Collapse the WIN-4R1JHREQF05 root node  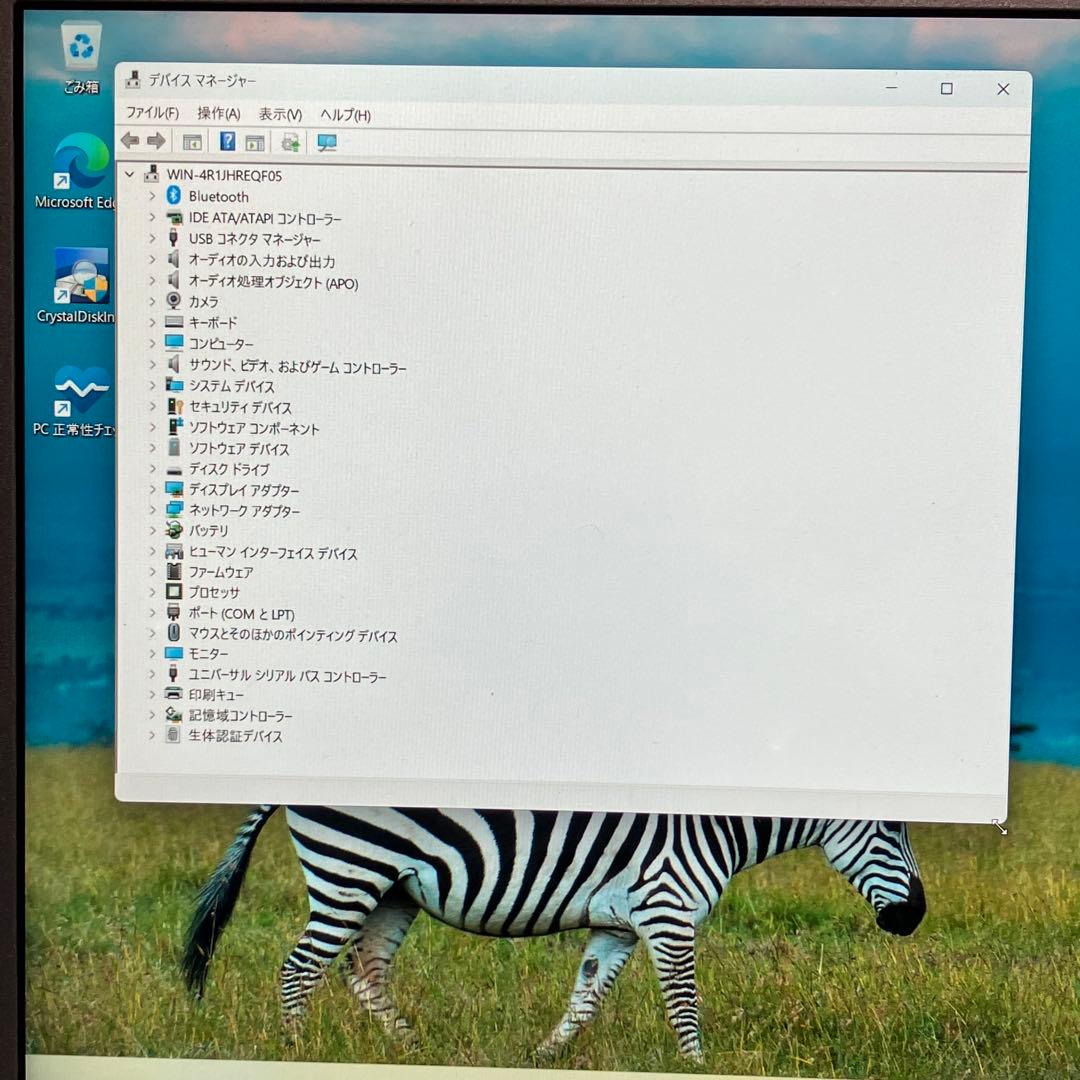(129, 174)
